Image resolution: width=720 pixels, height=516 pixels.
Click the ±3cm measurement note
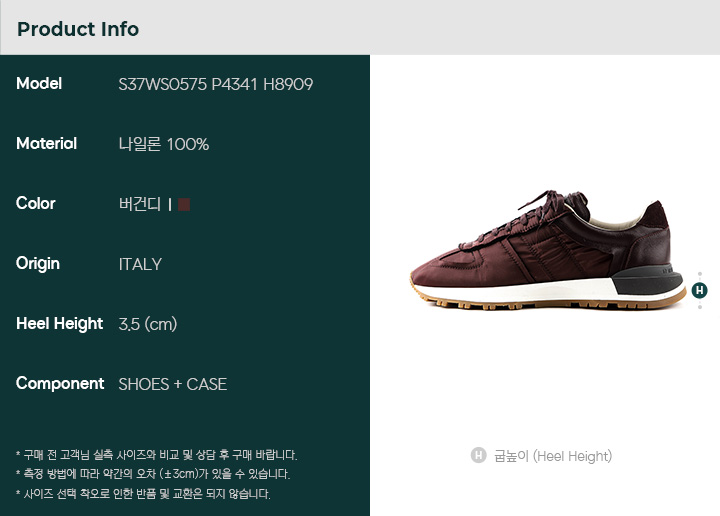click(153, 474)
